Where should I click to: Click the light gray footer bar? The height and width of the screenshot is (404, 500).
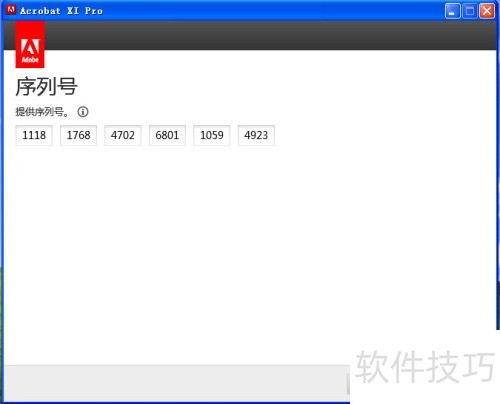click(175, 383)
